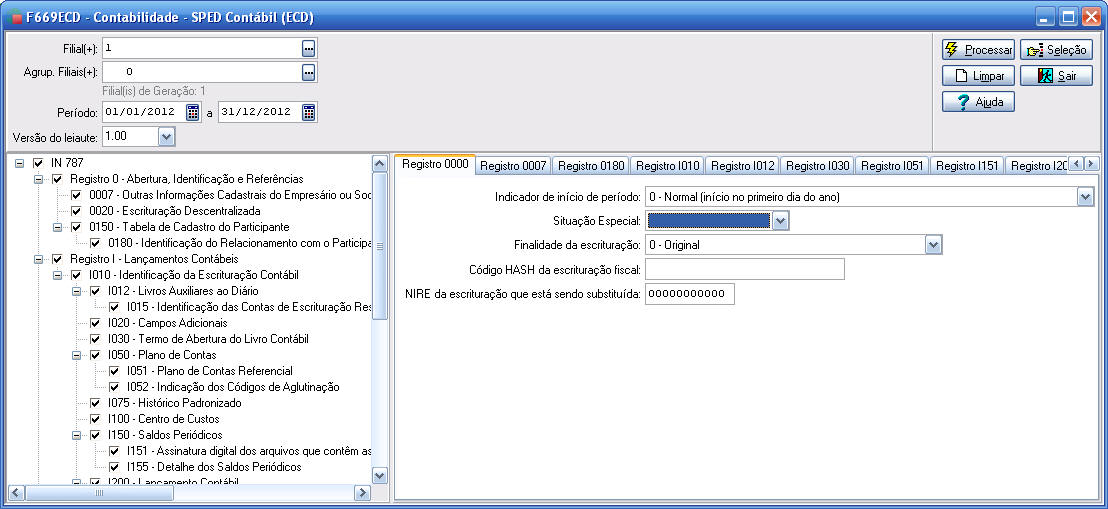Collapse I010 Identificação da Escrituração node
1108x509 pixels.
[x=57, y=275]
